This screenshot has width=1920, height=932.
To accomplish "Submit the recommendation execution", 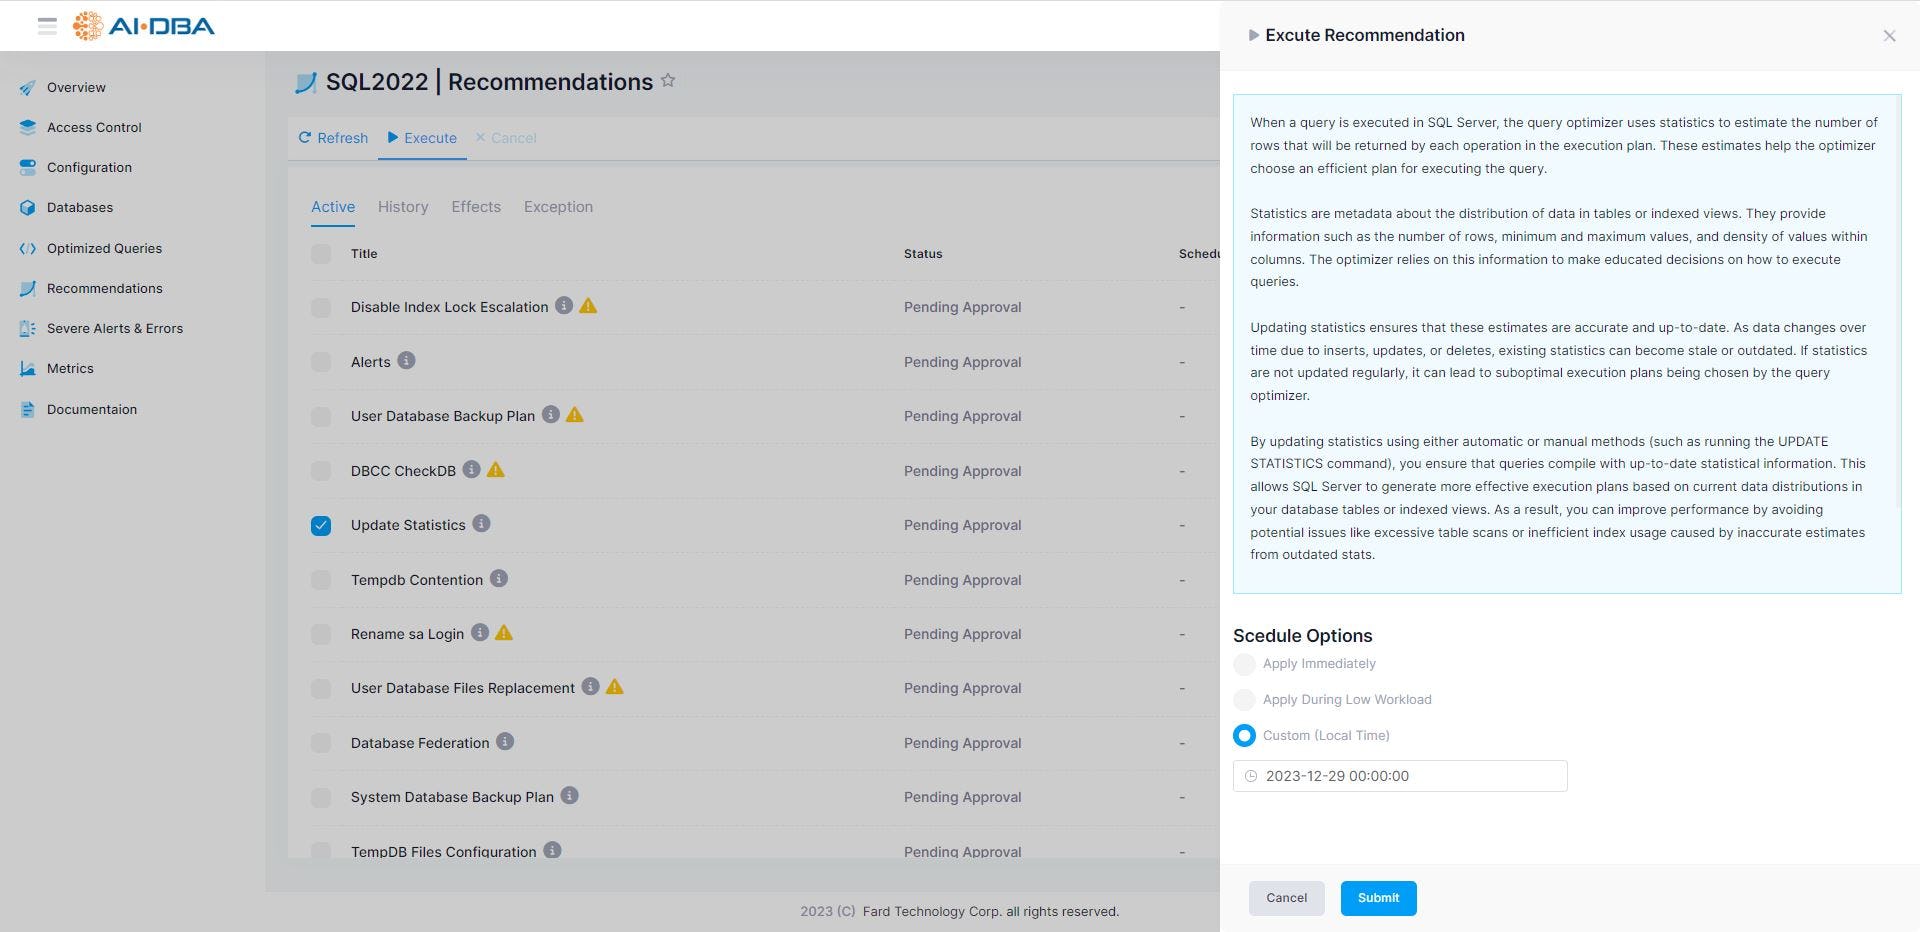I will 1378,898.
